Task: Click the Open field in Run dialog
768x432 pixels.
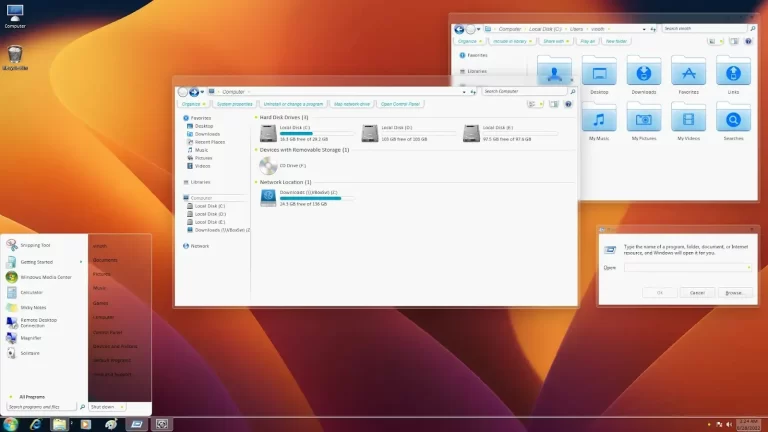Action: pos(687,267)
